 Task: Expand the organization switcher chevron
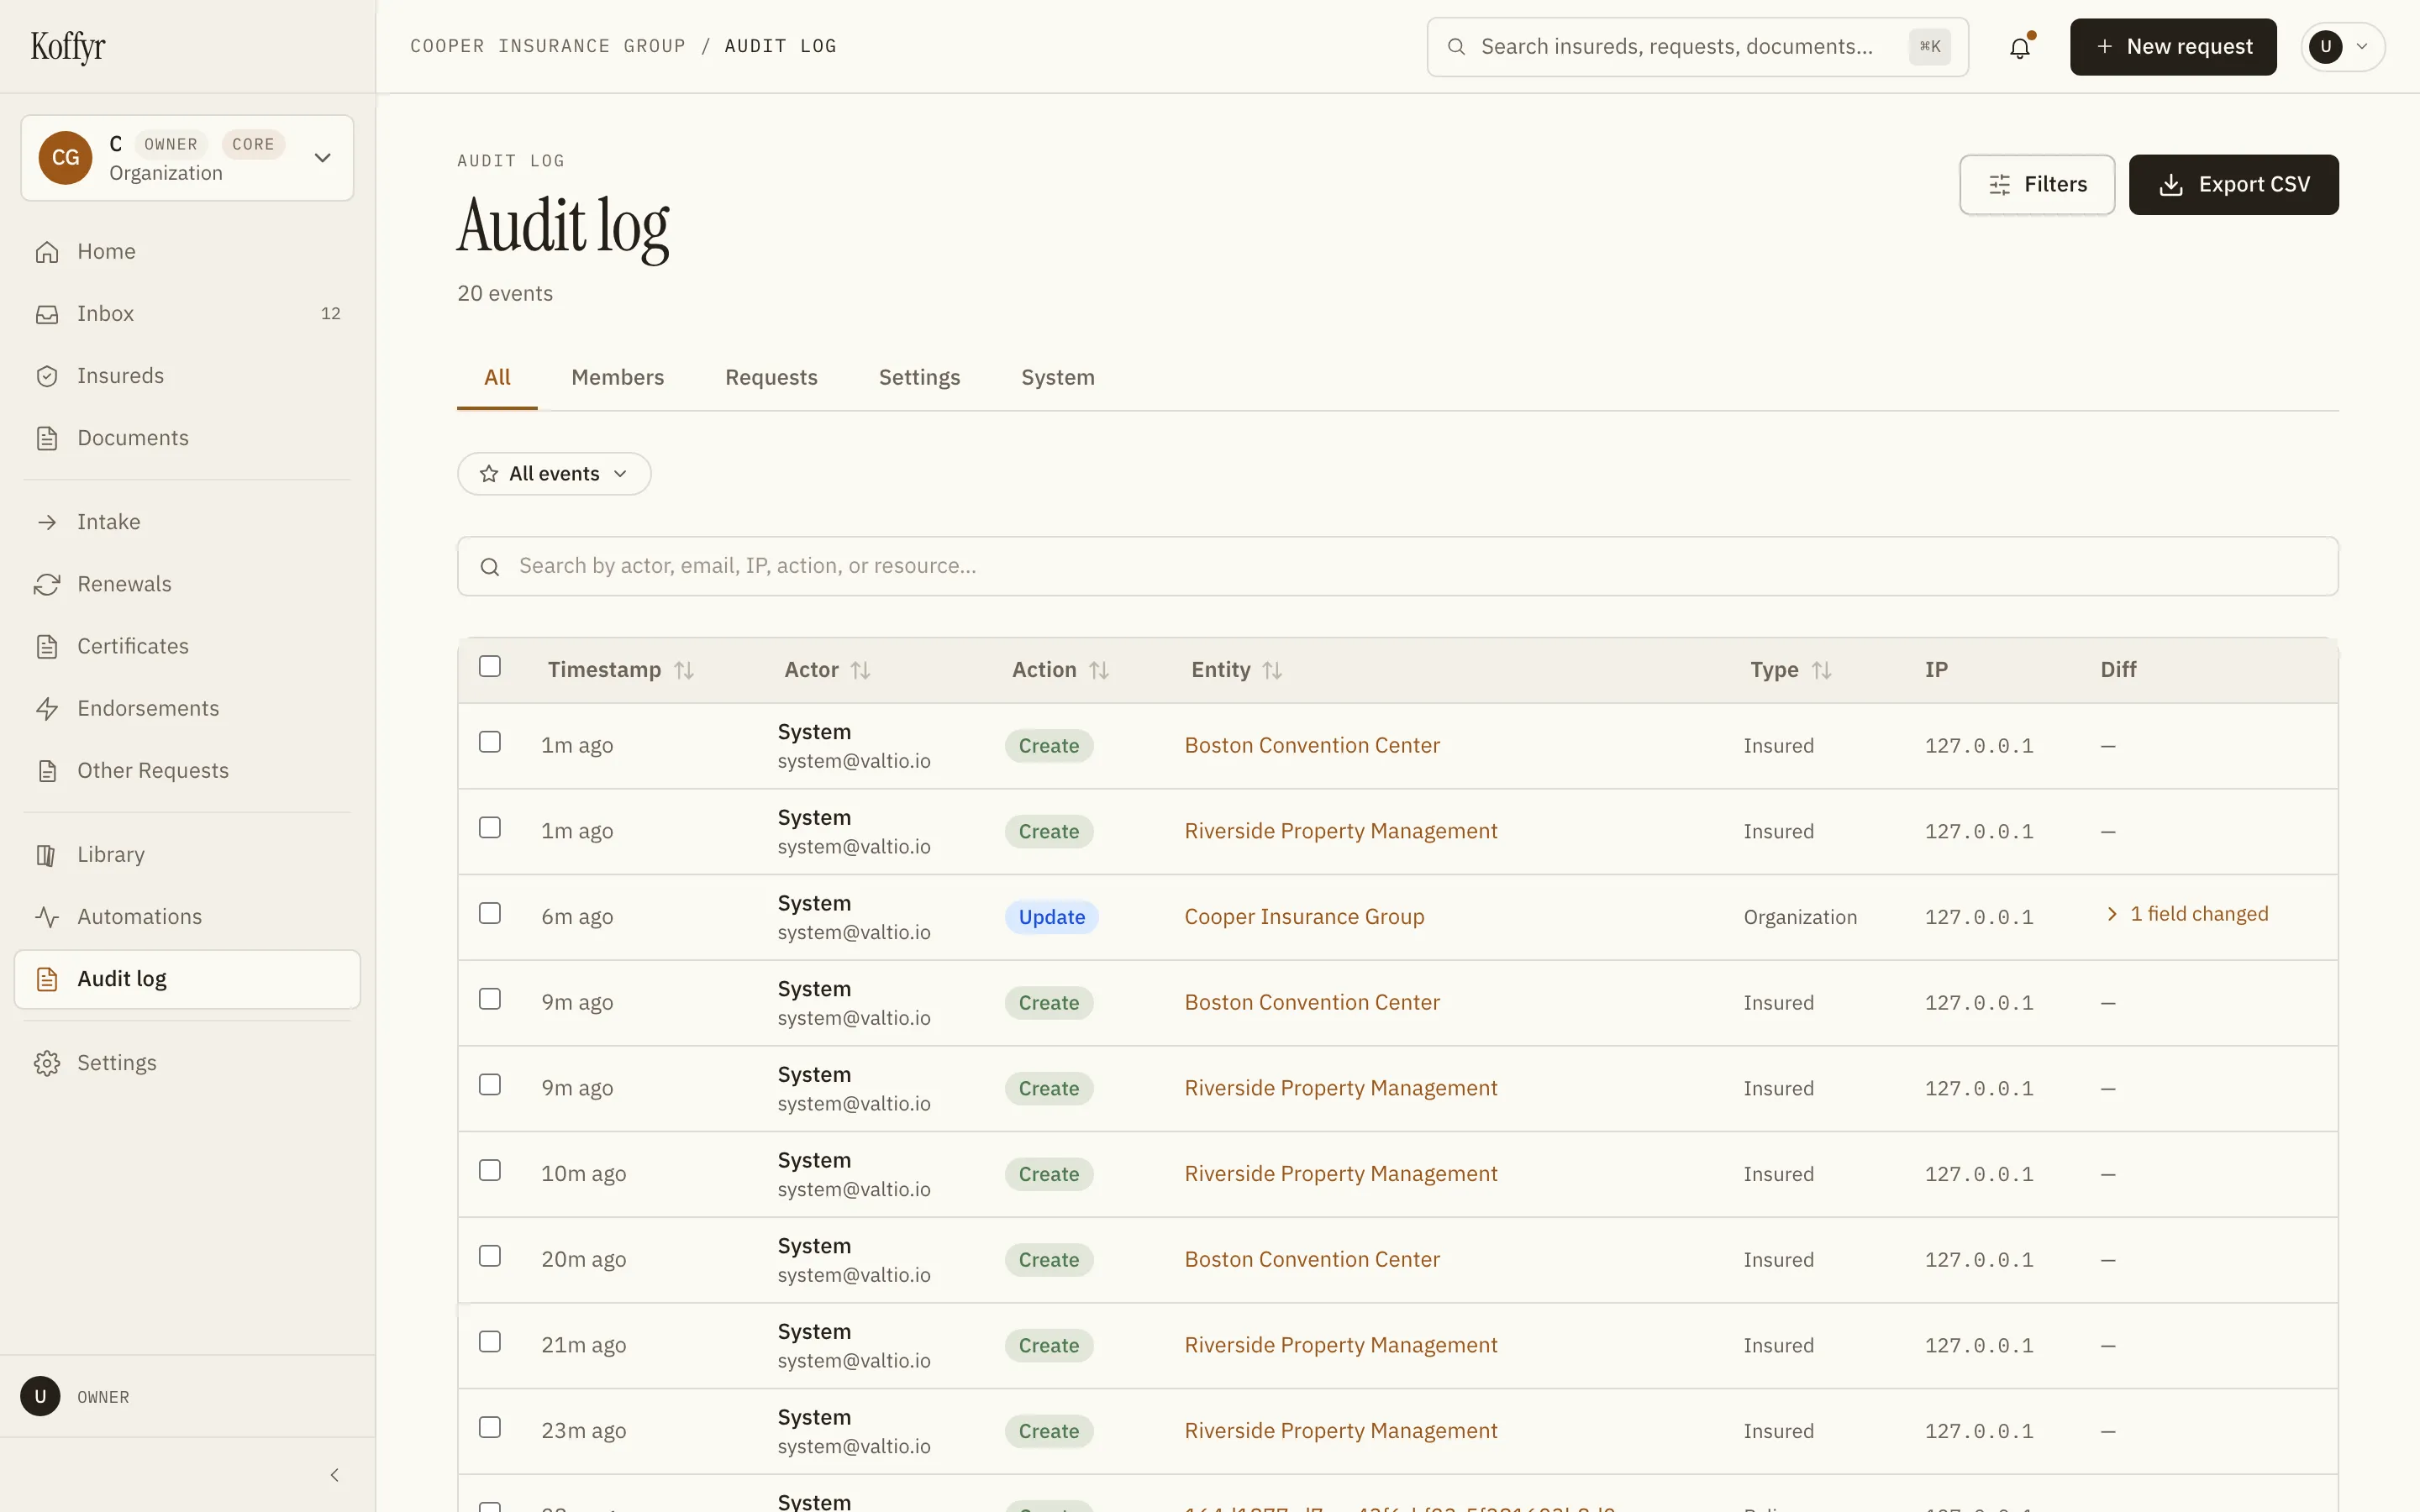pos(323,158)
